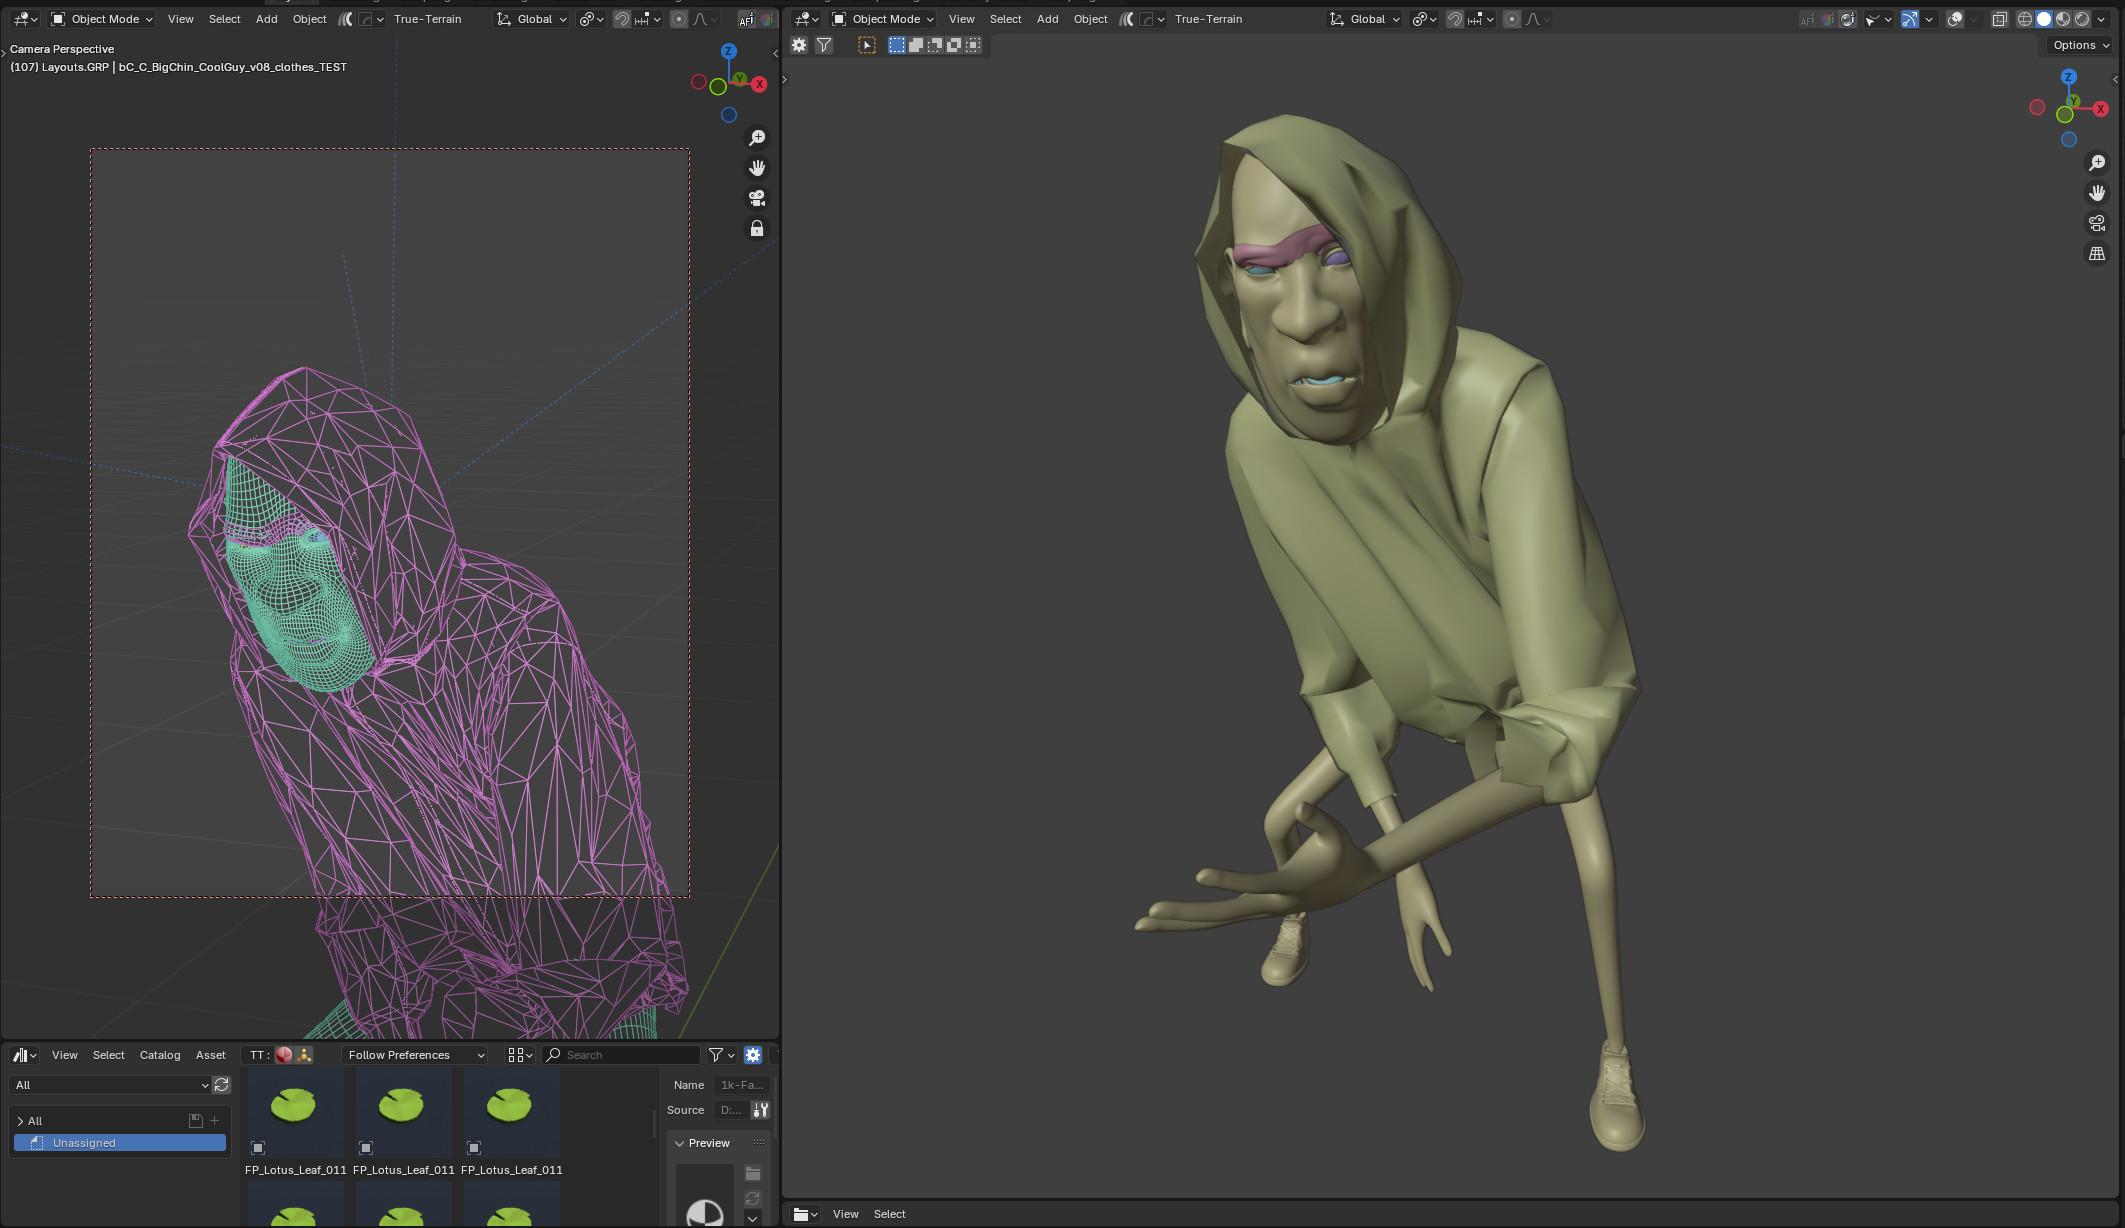Image resolution: width=2125 pixels, height=1228 pixels.
Task: Open Object Mode dropdown in right viewport
Action: click(883, 19)
